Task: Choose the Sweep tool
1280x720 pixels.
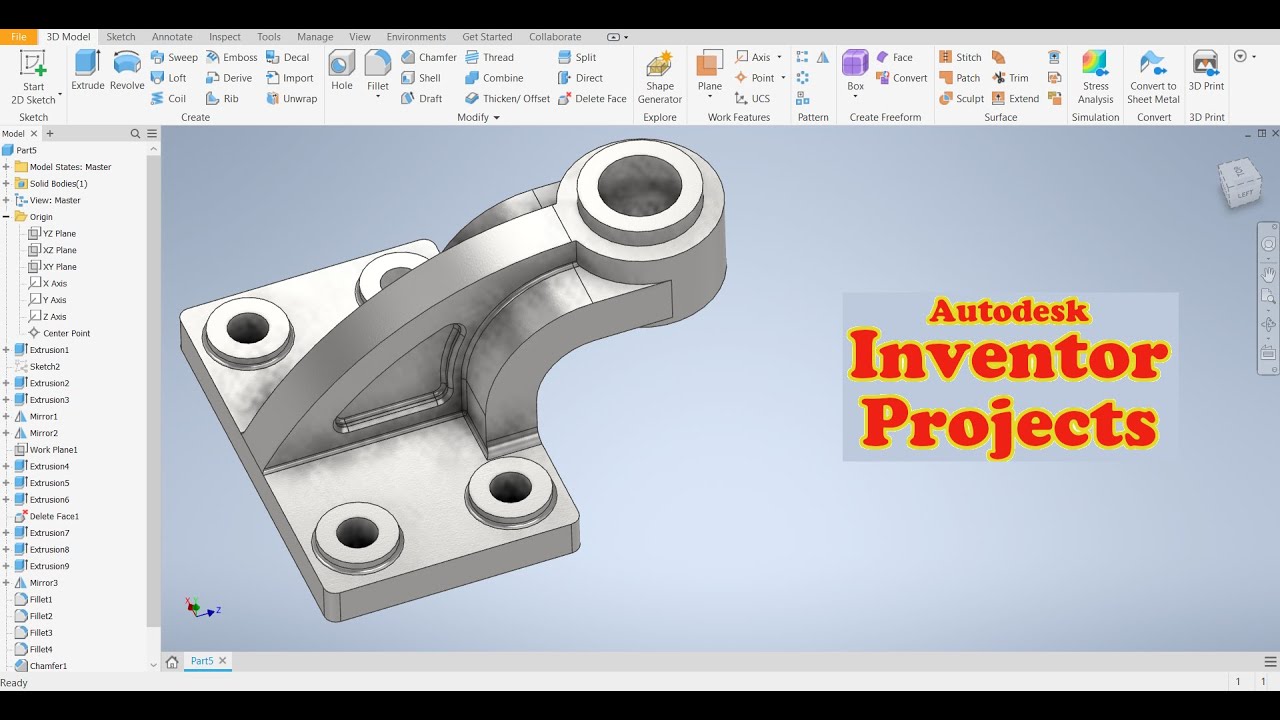Action: 174,57
